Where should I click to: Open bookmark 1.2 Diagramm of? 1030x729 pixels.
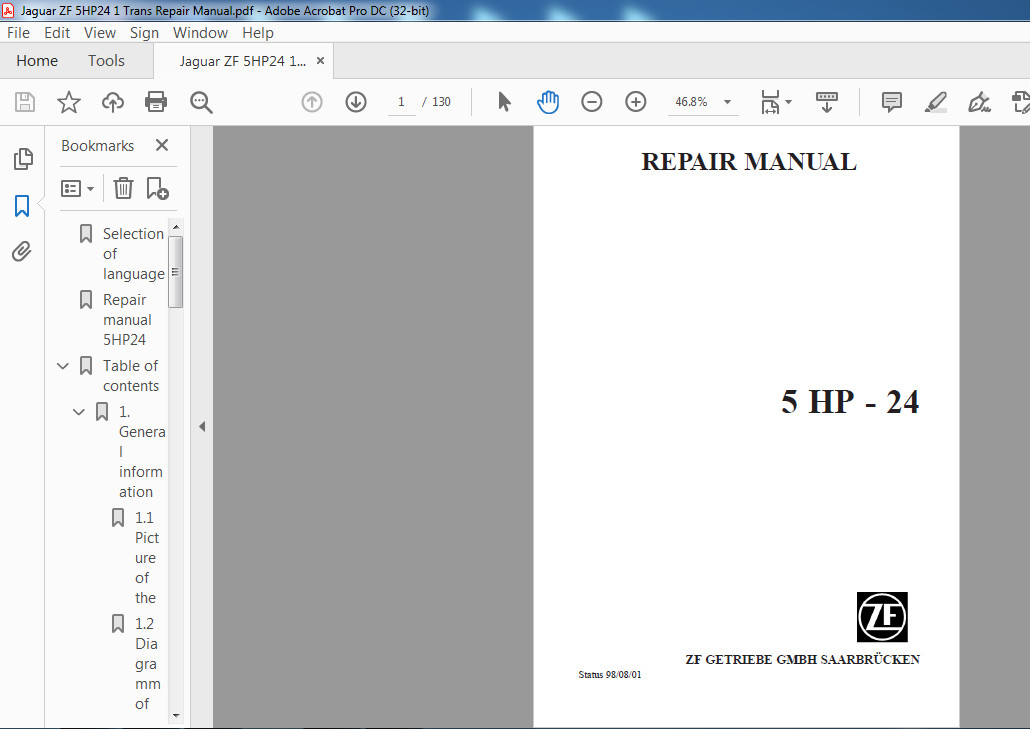[x=147, y=663]
